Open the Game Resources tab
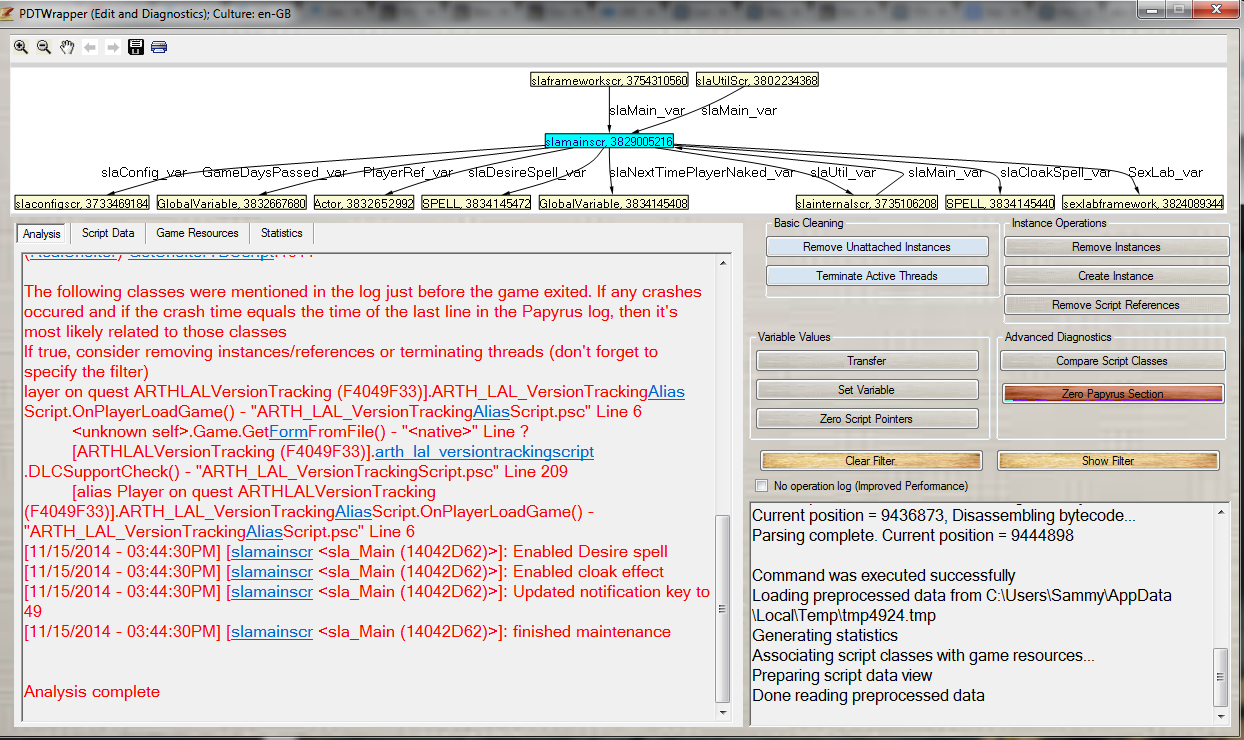The width and height of the screenshot is (1244, 740). (x=197, y=233)
